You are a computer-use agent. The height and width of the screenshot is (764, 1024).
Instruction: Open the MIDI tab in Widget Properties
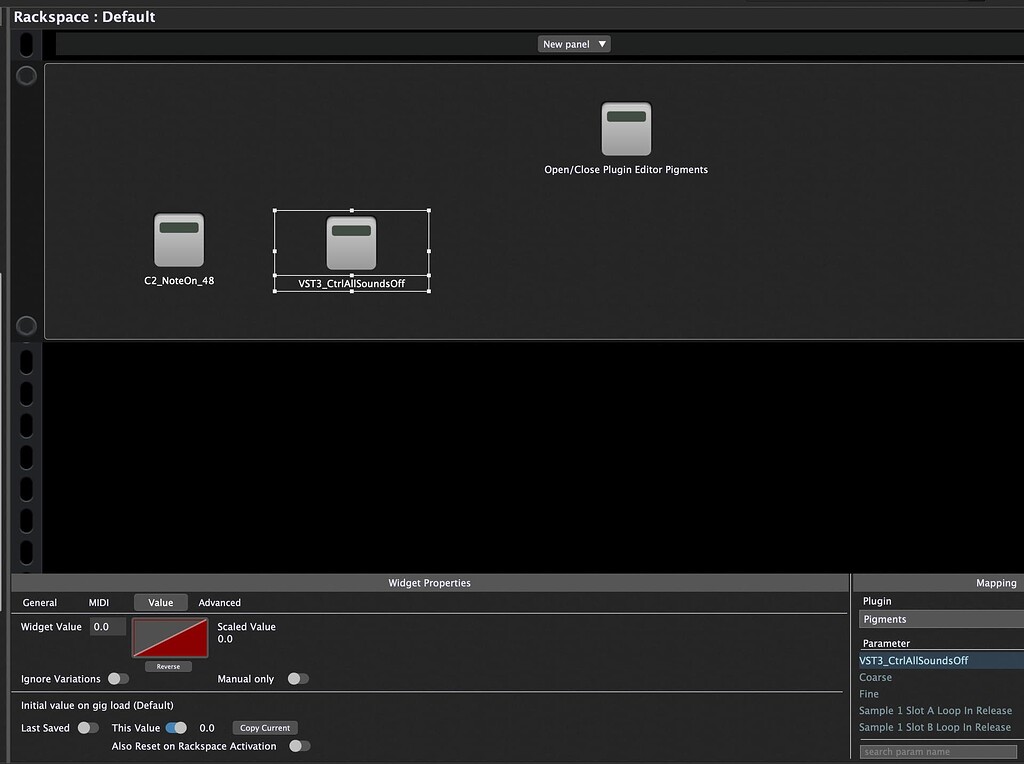[97, 602]
